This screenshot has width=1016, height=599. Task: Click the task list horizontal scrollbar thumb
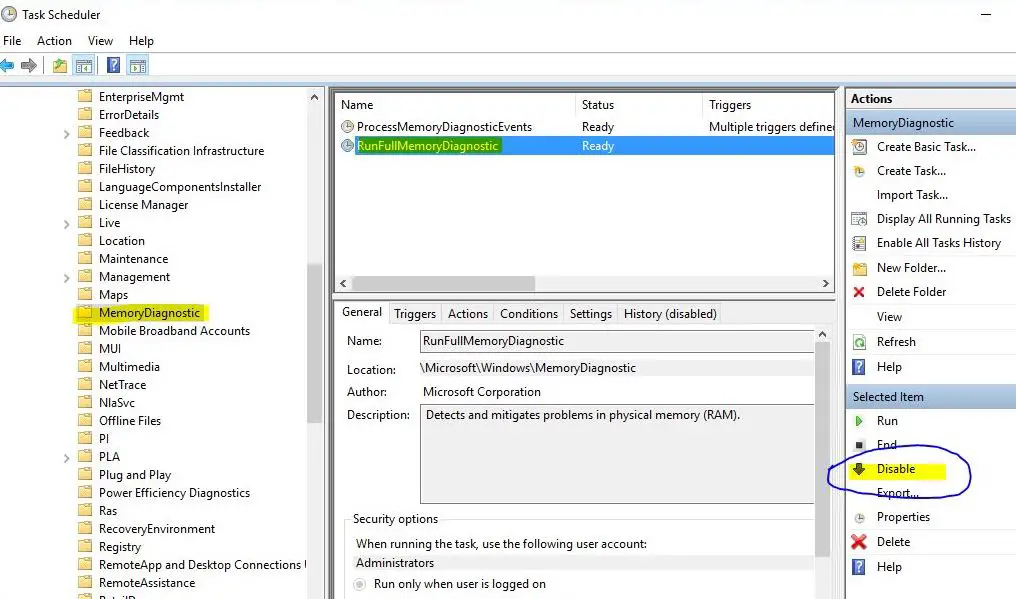click(x=443, y=283)
